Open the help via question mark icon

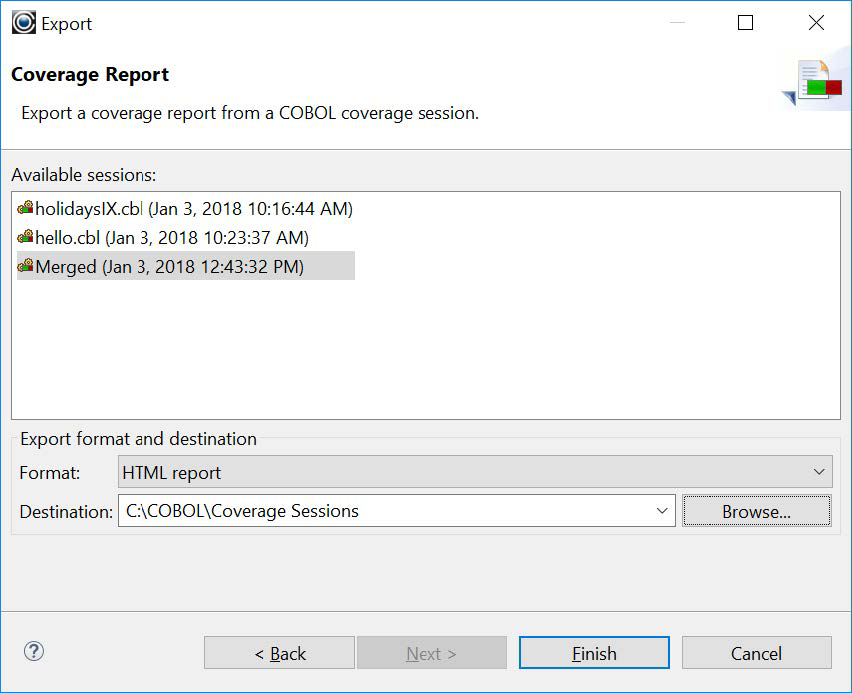pyautogui.click(x=36, y=653)
